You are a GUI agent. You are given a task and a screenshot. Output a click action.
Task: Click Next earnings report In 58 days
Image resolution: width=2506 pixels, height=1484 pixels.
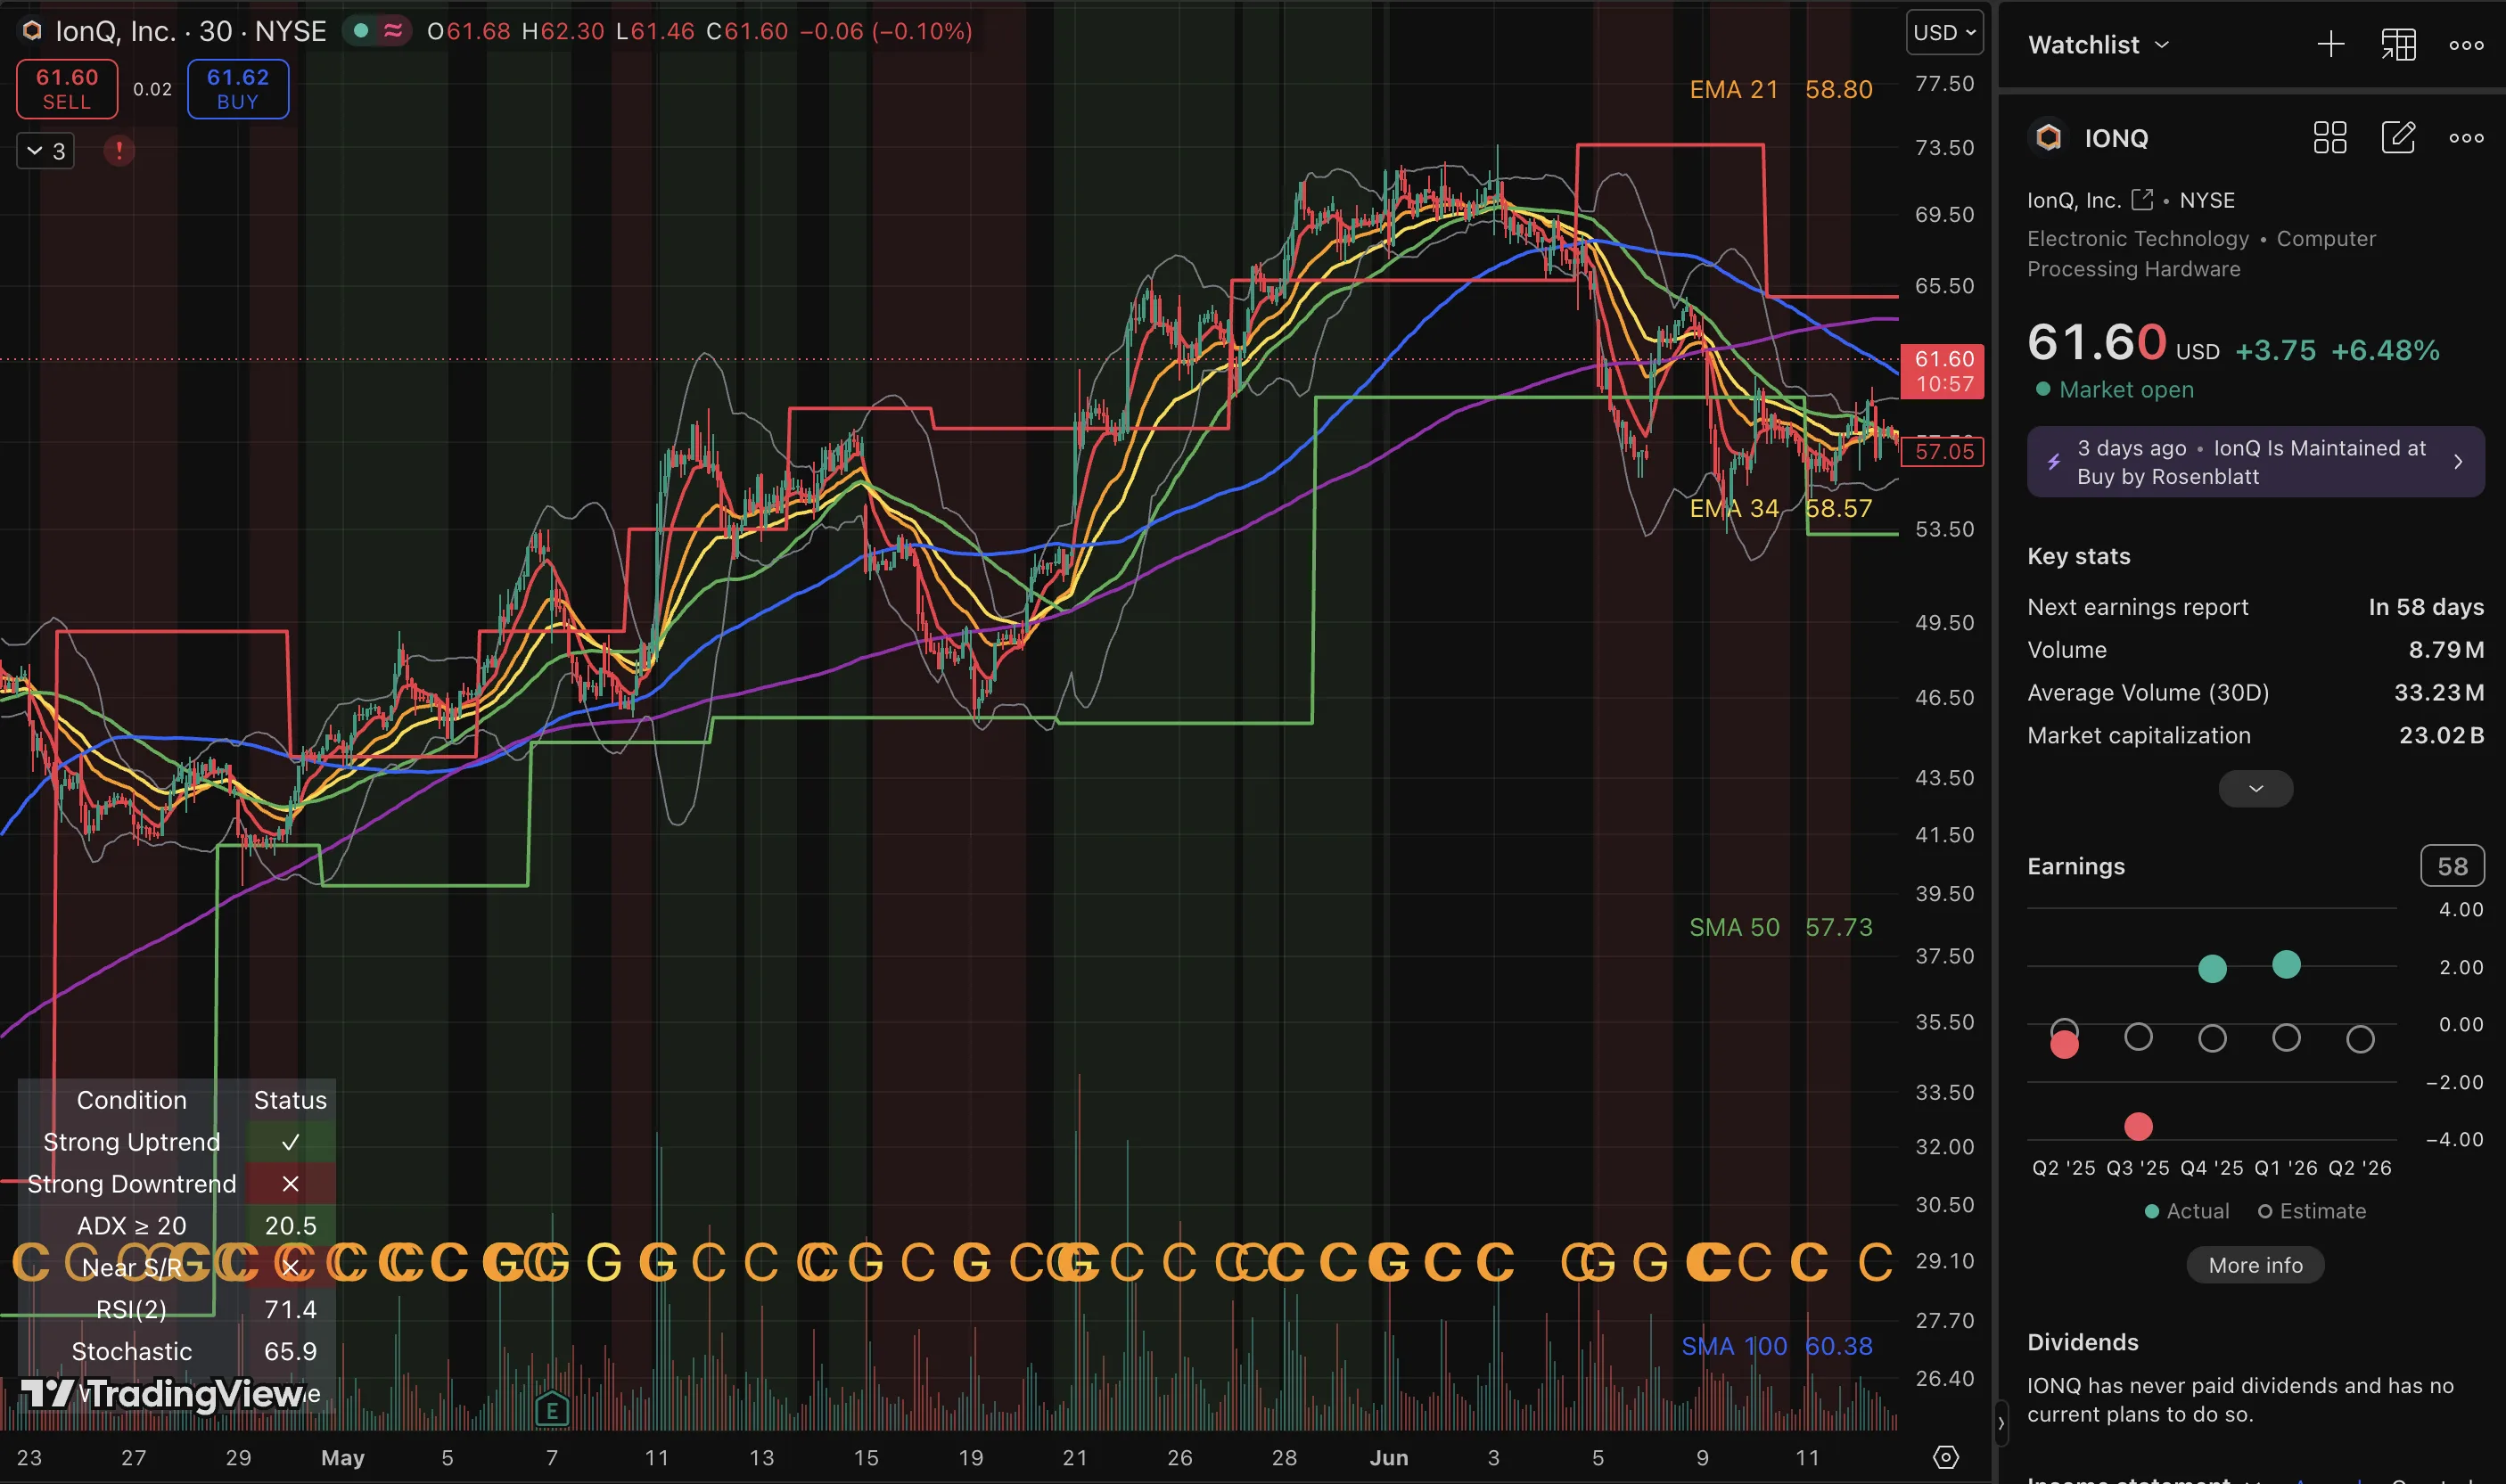[x=2255, y=607]
